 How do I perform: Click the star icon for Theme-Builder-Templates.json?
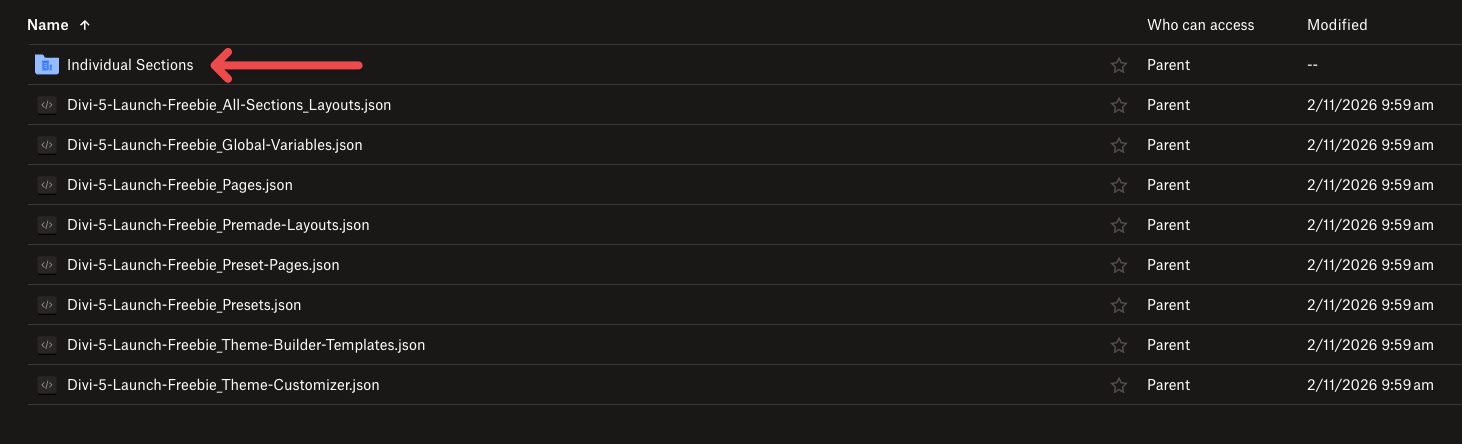[1119, 345]
